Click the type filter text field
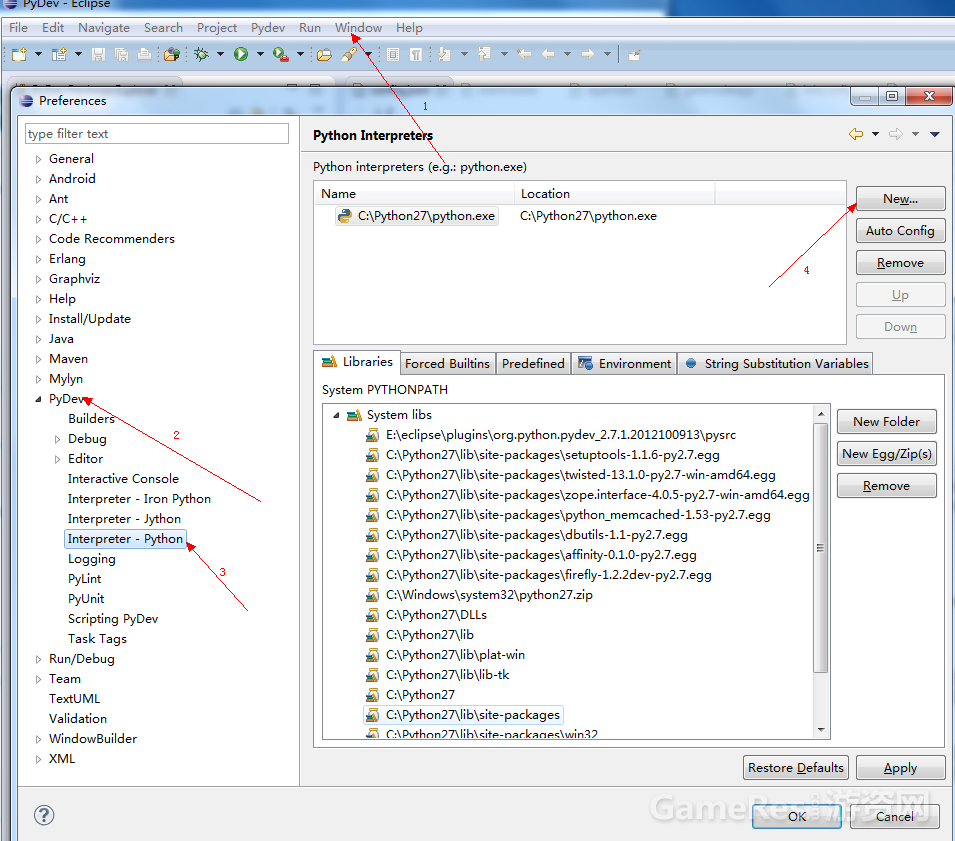Image resolution: width=955 pixels, height=841 pixels. [157, 133]
